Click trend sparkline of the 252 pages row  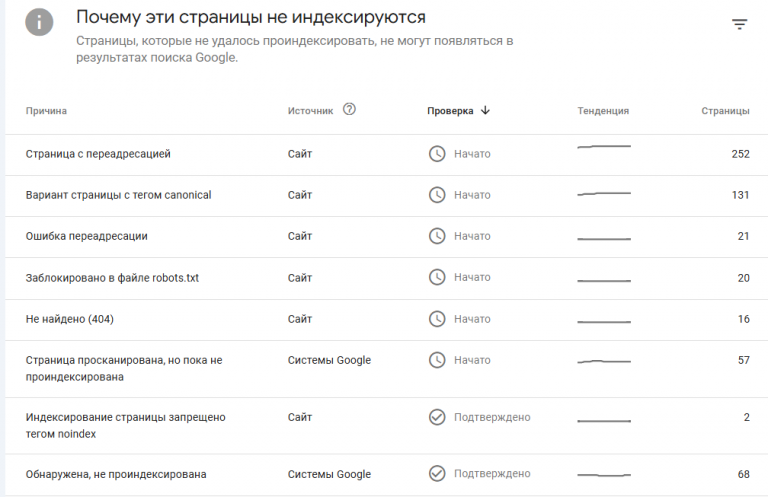604,146
